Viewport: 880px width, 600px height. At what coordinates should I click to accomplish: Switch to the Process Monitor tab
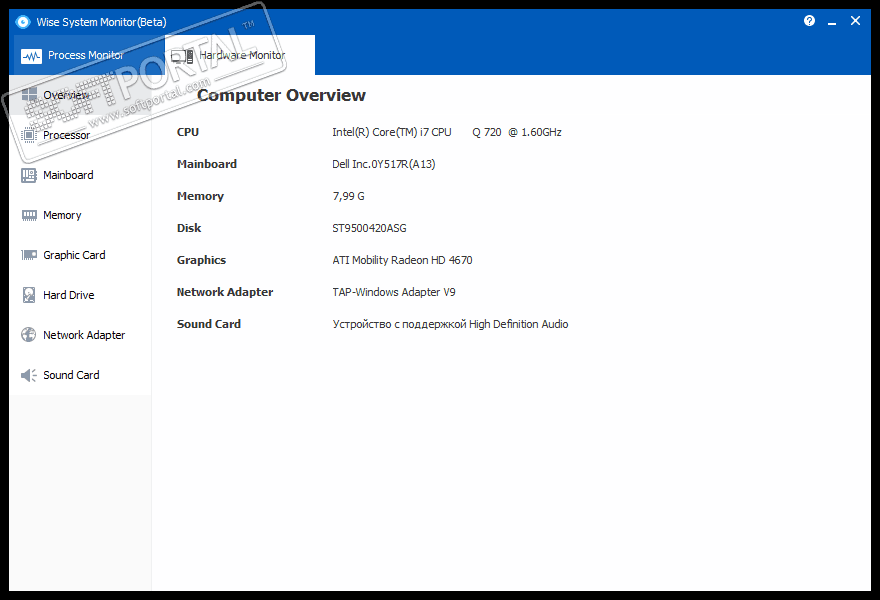coord(89,55)
